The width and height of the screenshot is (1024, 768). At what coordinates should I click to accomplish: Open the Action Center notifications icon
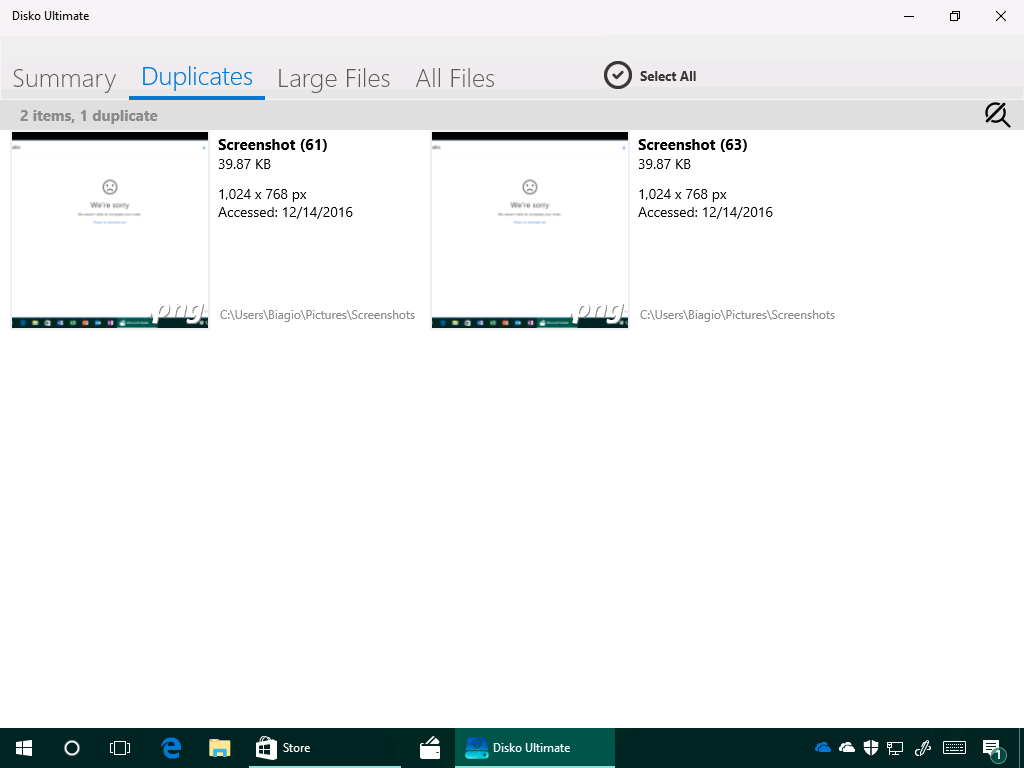point(993,748)
